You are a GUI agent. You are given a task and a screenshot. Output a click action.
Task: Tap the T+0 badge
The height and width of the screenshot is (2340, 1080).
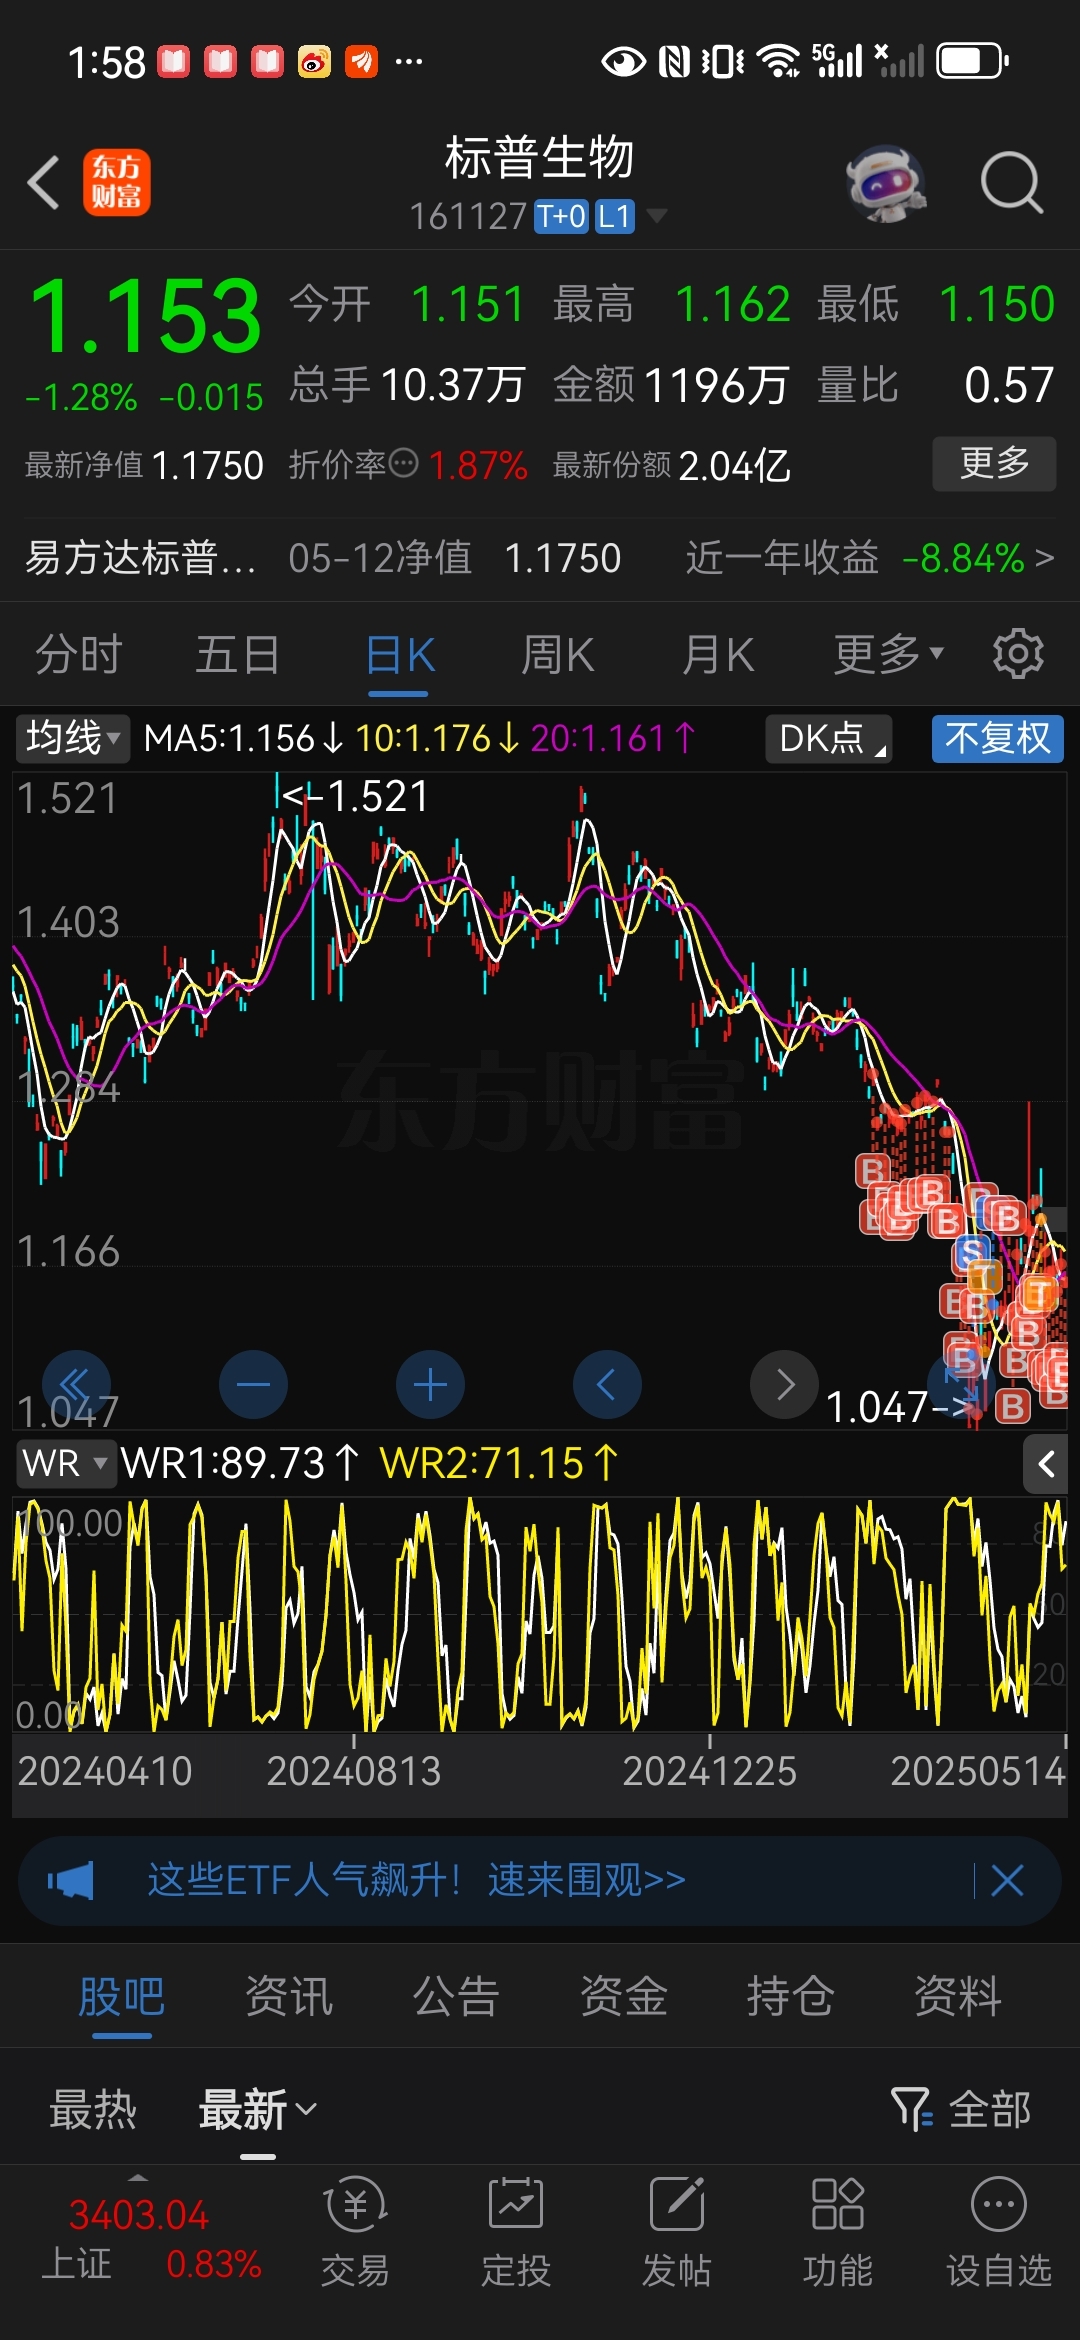[x=562, y=216]
